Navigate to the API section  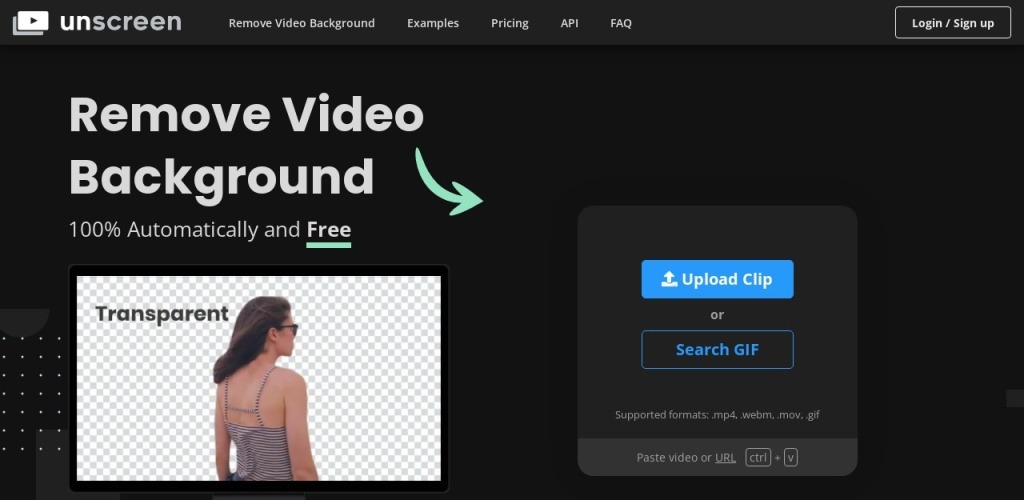(x=569, y=23)
